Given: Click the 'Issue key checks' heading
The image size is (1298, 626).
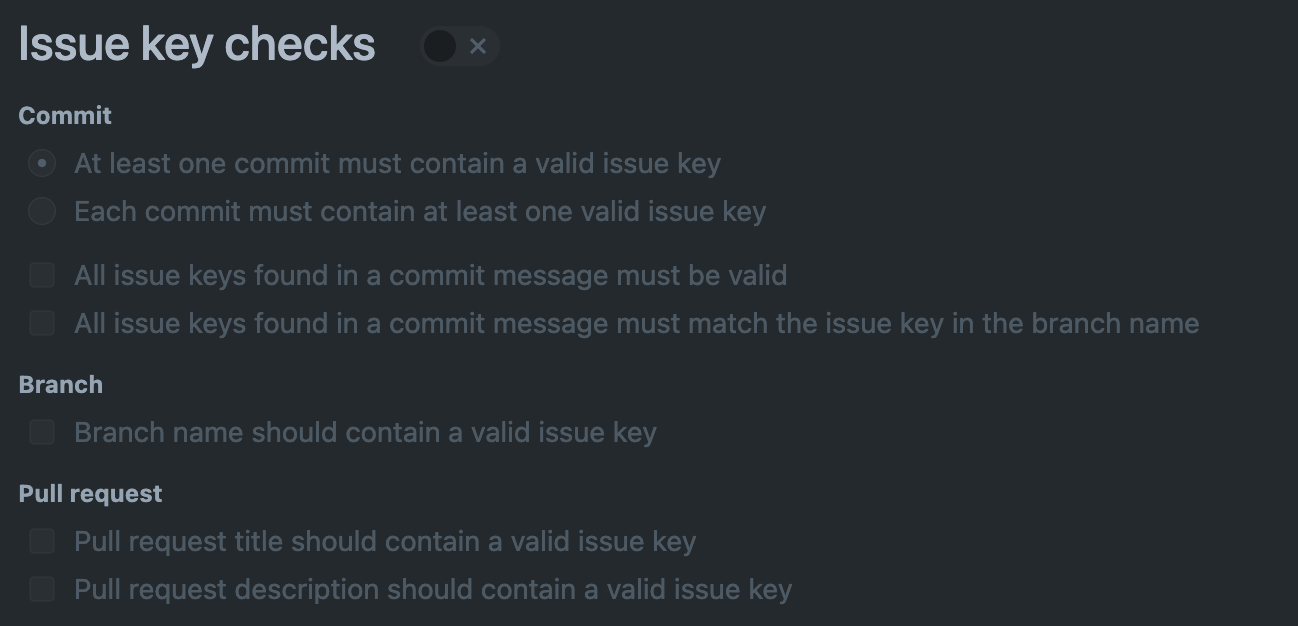Looking at the screenshot, I should point(196,44).
